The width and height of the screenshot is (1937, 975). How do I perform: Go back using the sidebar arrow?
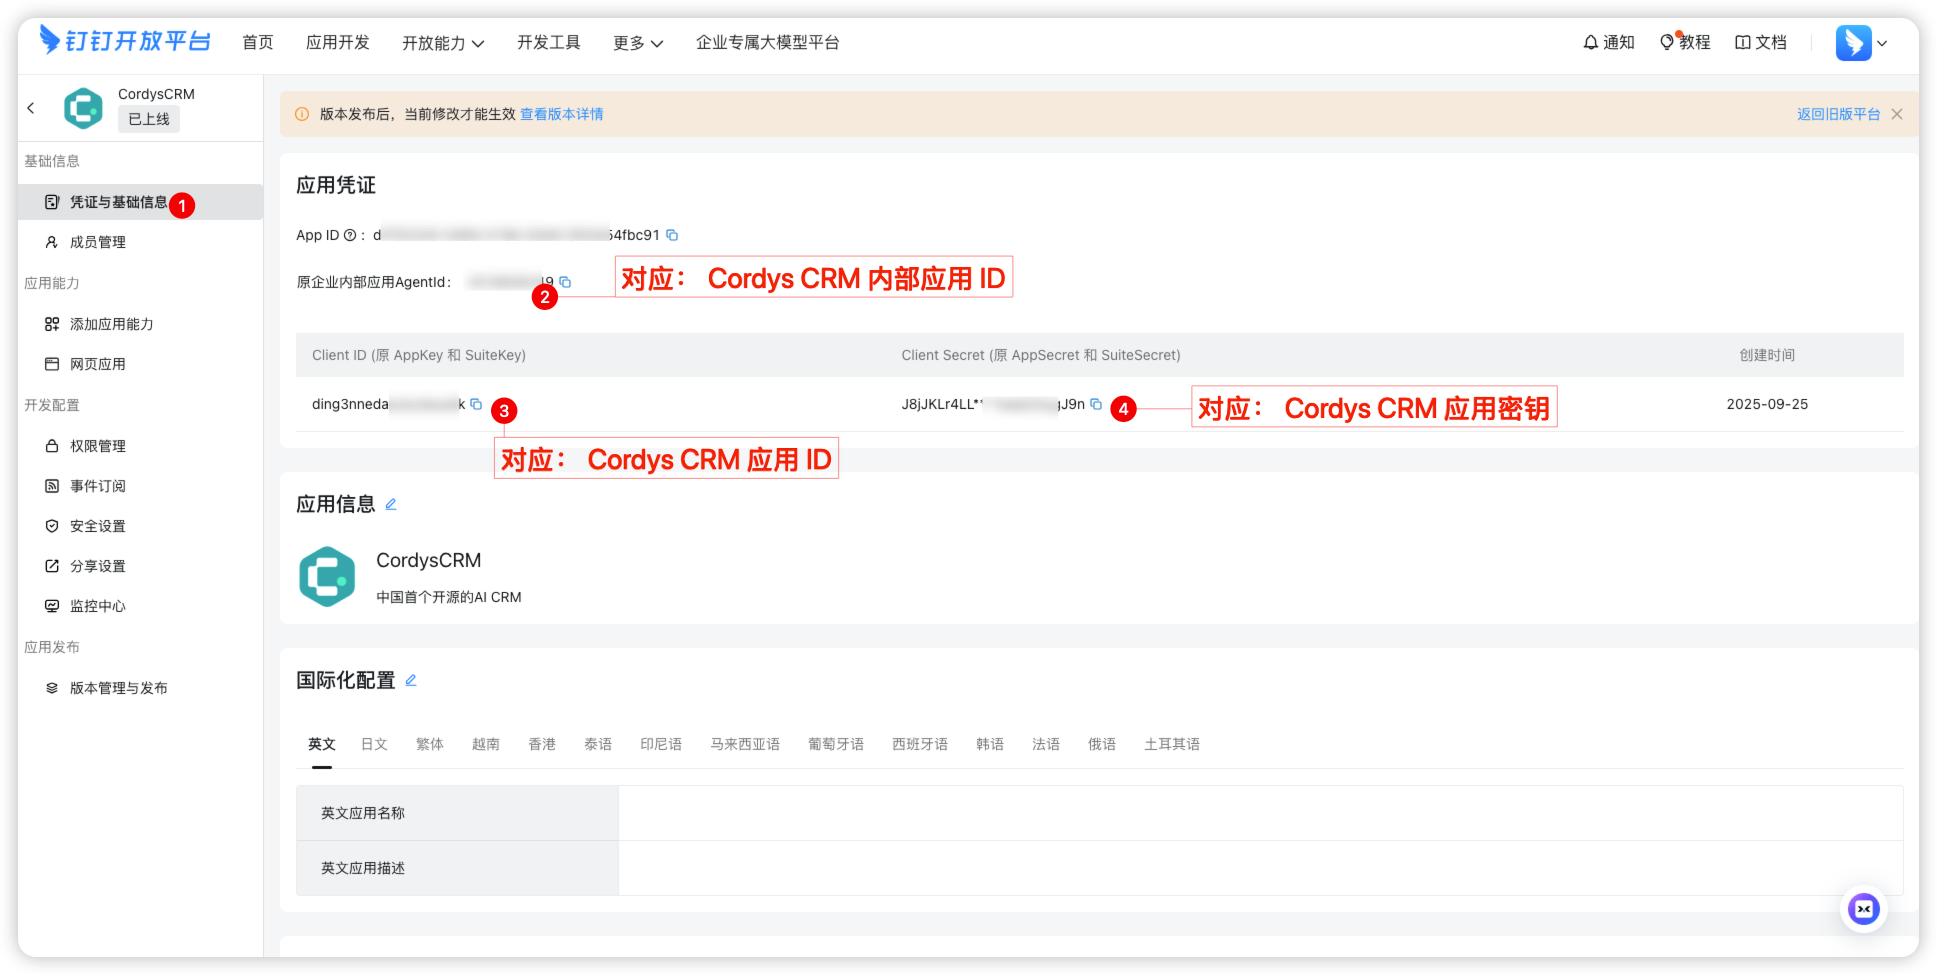tap(31, 108)
